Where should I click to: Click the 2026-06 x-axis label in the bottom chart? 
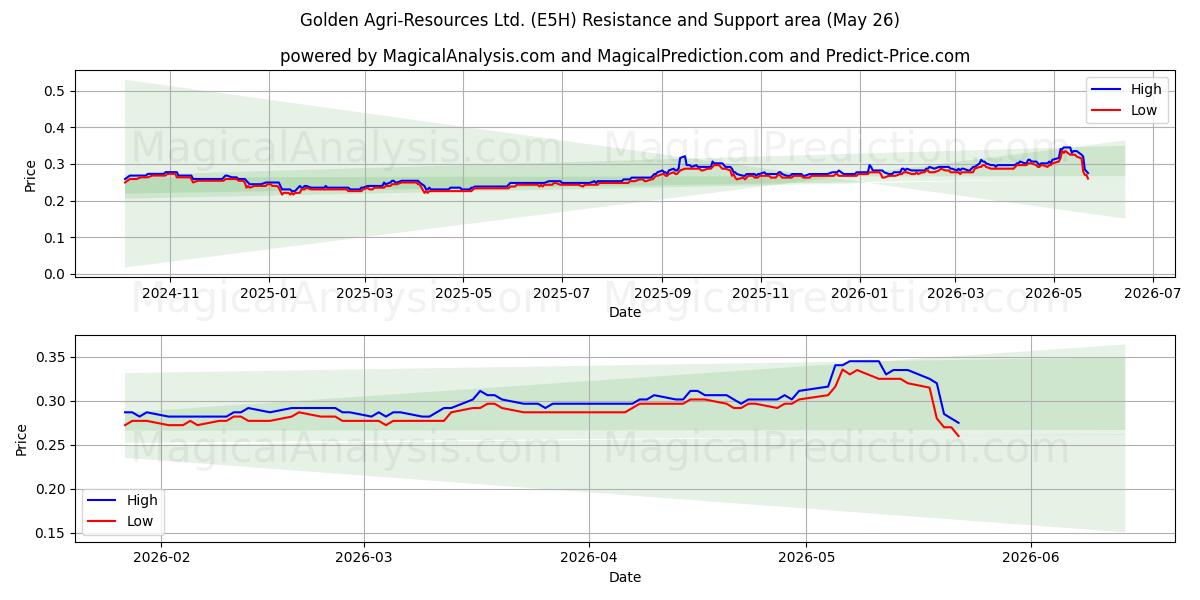pos(1031,559)
